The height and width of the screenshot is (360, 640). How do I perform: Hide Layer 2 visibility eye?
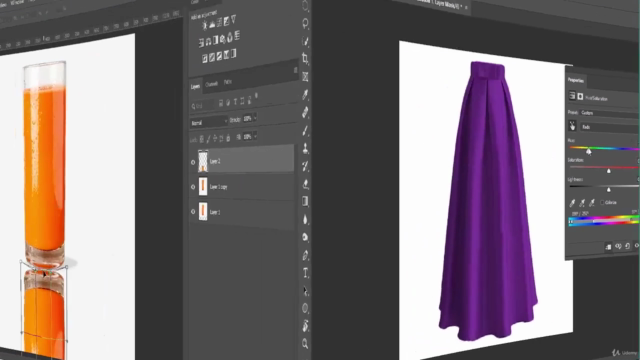pyautogui.click(x=193, y=162)
